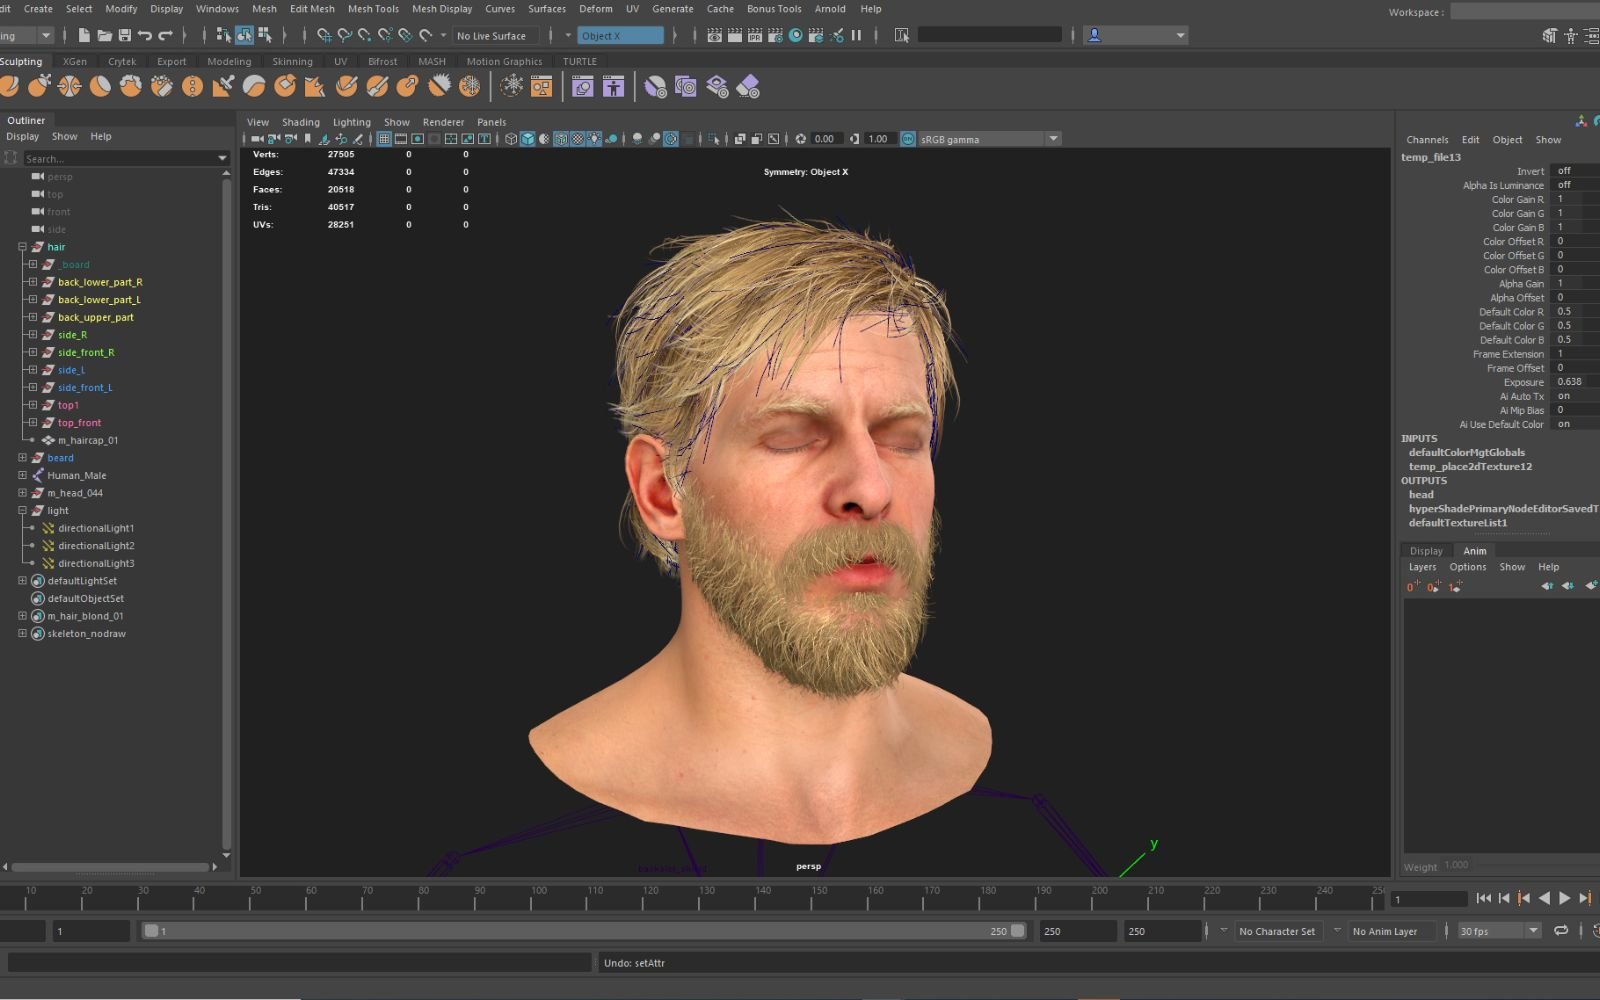
Task: Open the sRGB gamma view transform dropdown
Action: (1053, 139)
